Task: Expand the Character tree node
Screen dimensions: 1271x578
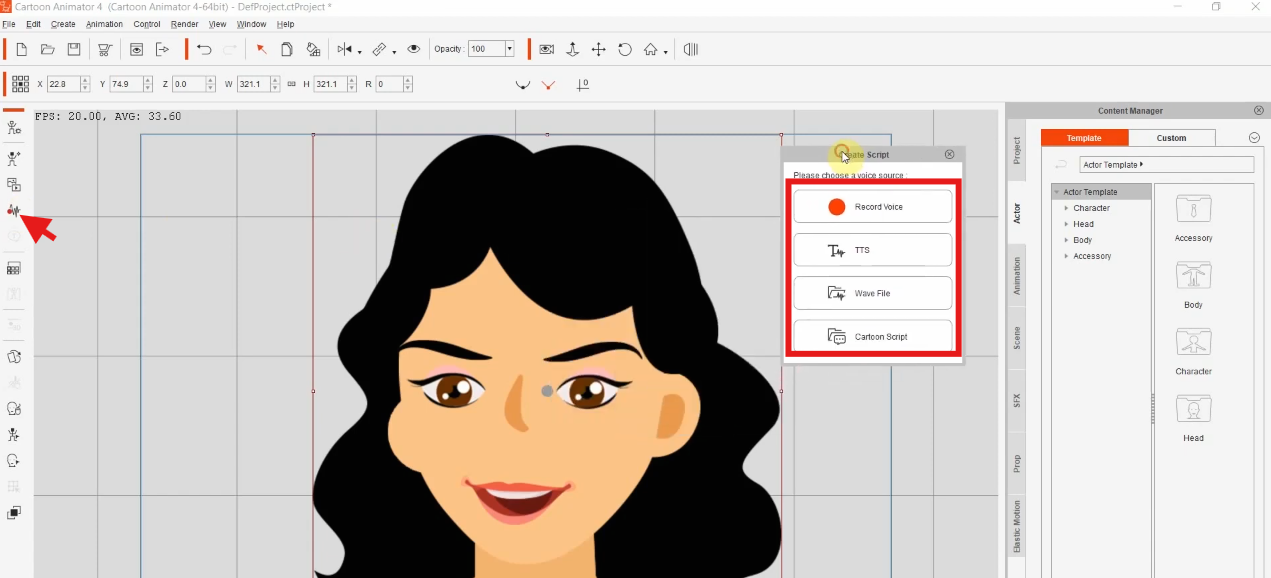Action: [x=1066, y=208]
